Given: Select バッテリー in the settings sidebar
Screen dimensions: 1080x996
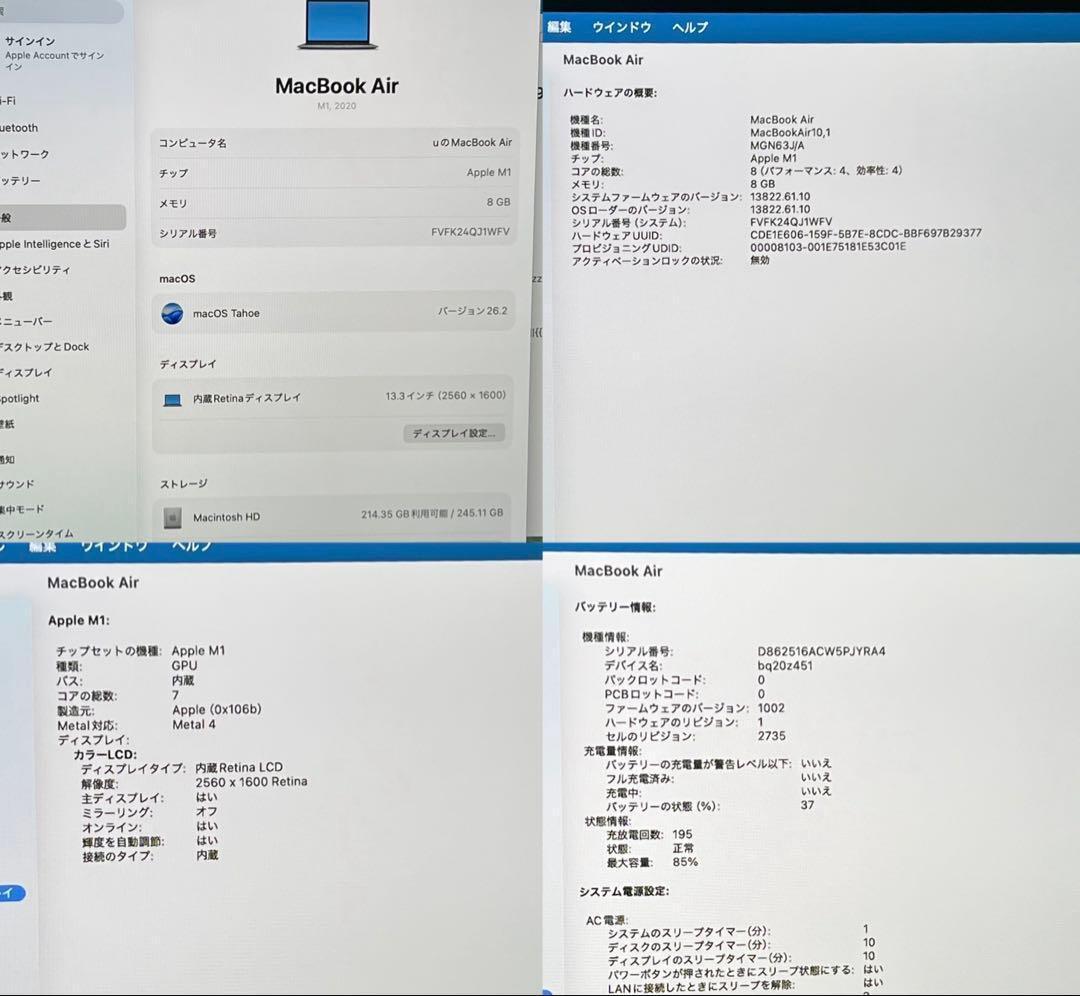Looking at the screenshot, I should (20, 180).
